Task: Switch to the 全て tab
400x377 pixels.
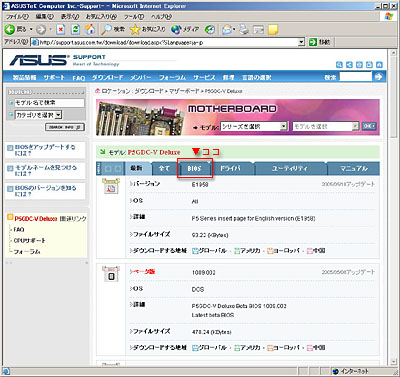Action: pyautogui.click(x=164, y=169)
